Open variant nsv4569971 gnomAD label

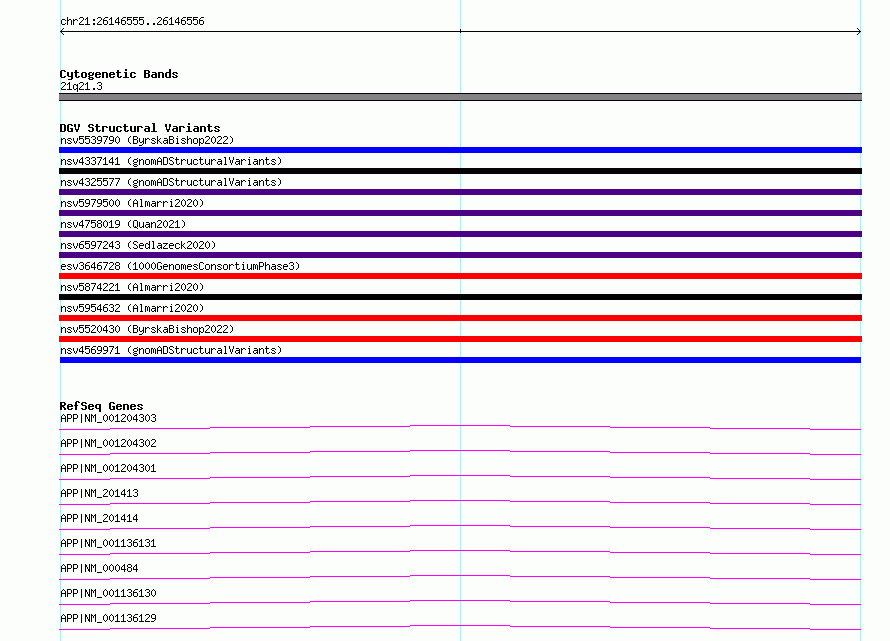(x=171, y=350)
